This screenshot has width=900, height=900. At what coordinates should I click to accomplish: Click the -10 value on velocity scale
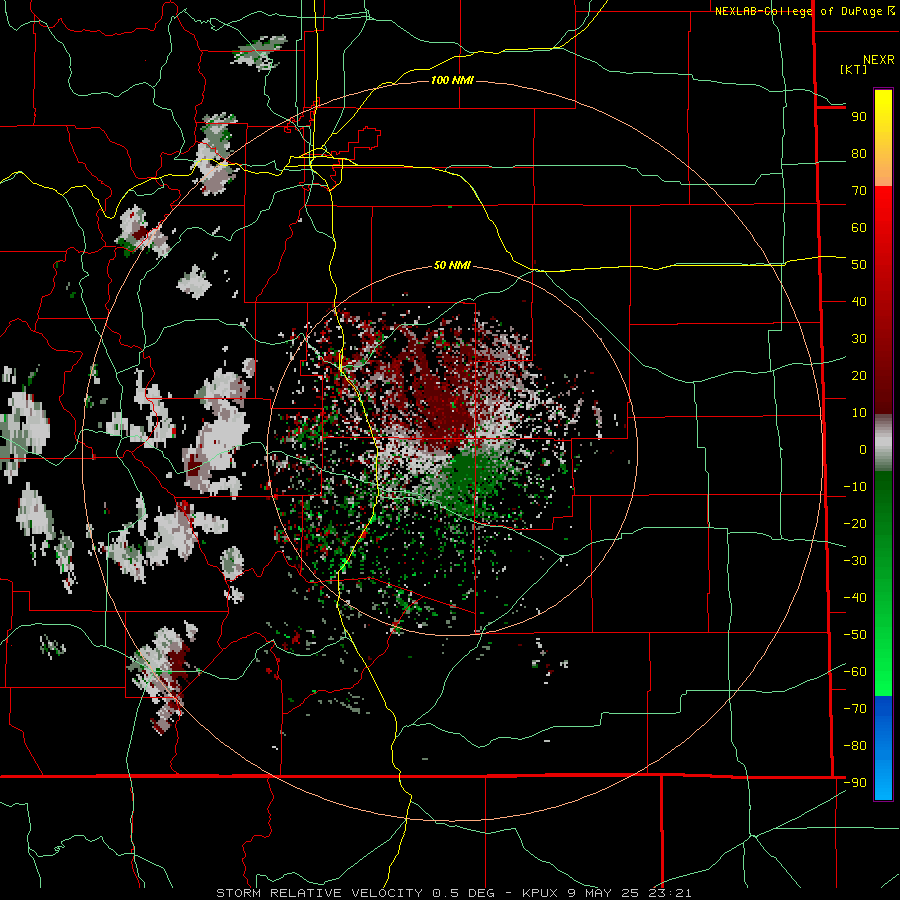point(855,487)
